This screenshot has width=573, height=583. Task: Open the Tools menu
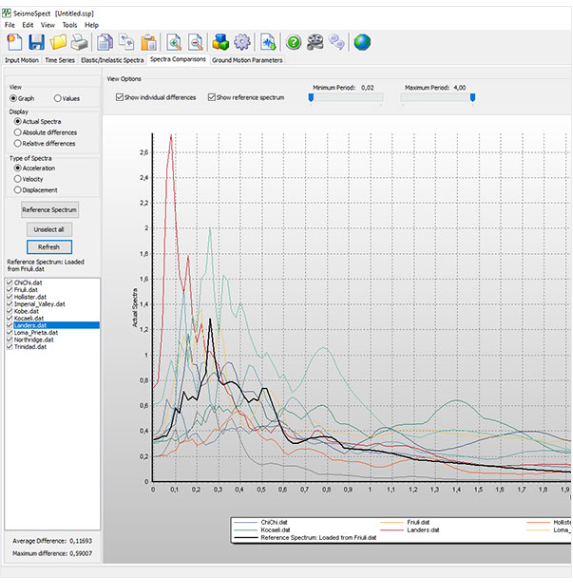[x=70, y=25]
